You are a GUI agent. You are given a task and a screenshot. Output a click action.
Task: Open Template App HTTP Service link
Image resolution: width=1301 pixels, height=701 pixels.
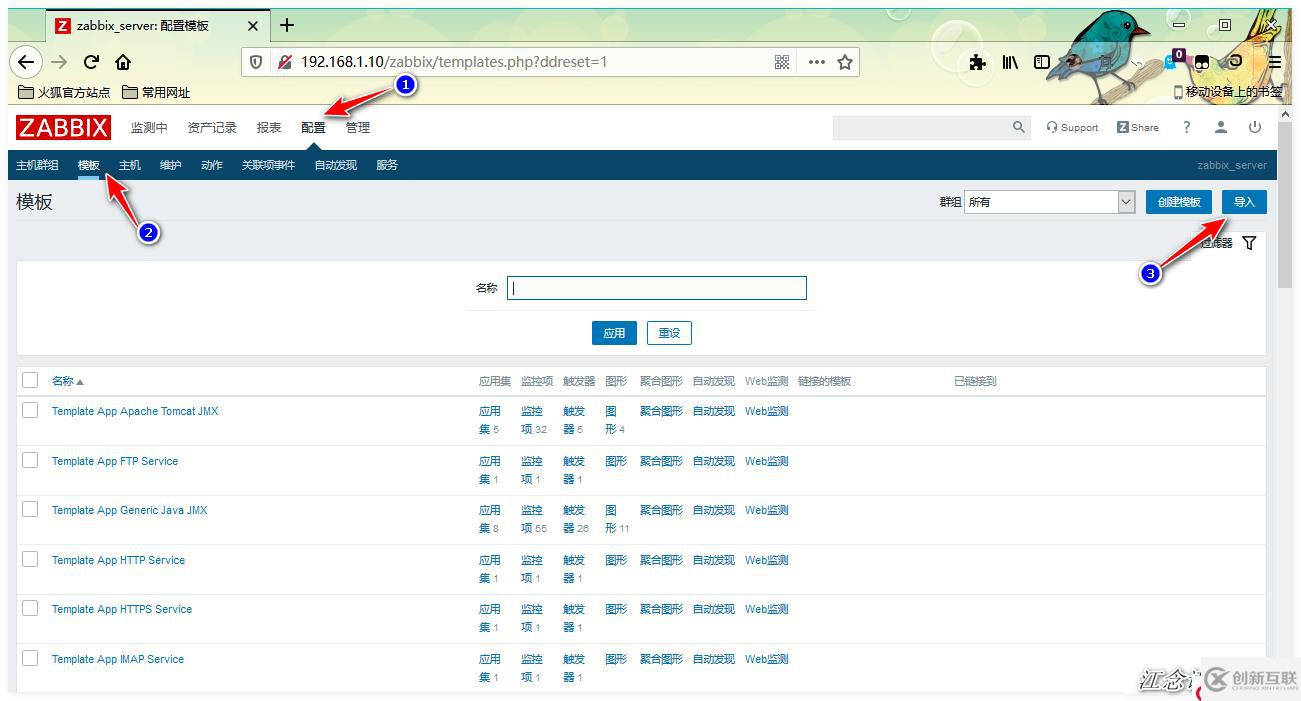118,560
